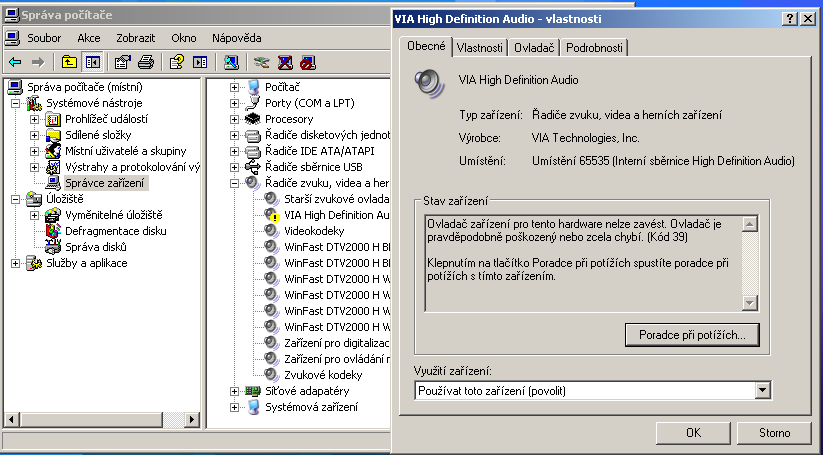The image size is (823, 455).
Task: Select Správce zařízení in the tree
Action: pyautogui.click(x=104, y=183)
